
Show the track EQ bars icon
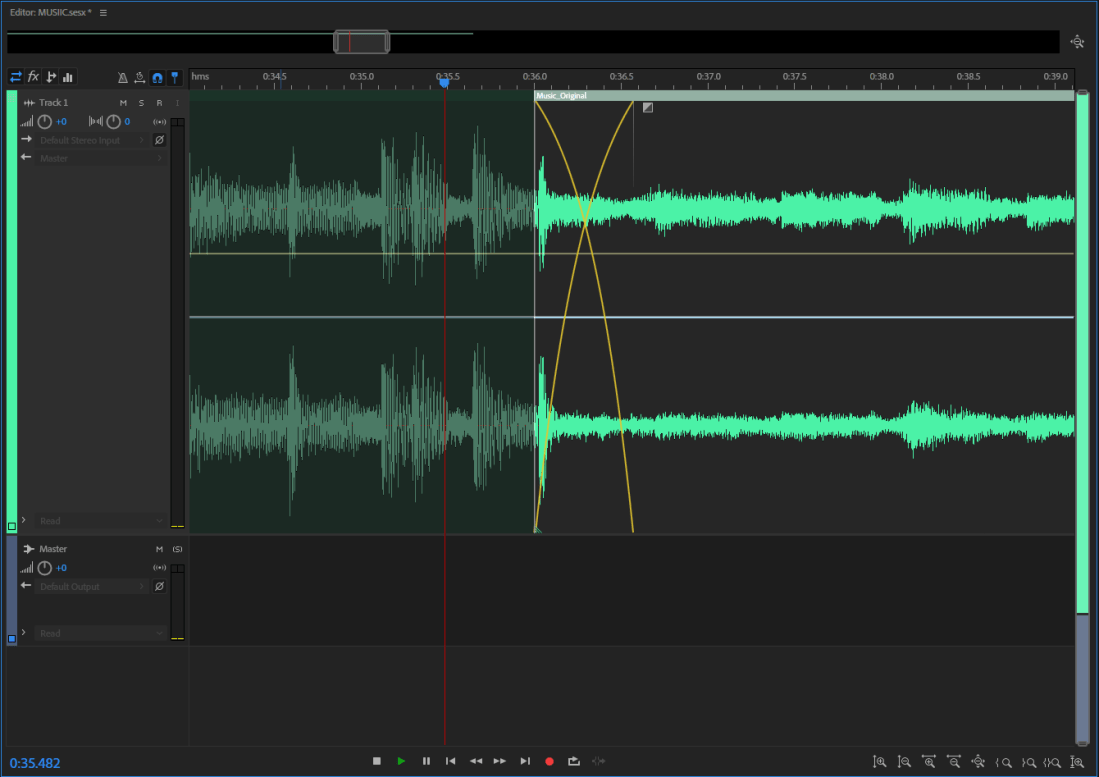[68, 77]
